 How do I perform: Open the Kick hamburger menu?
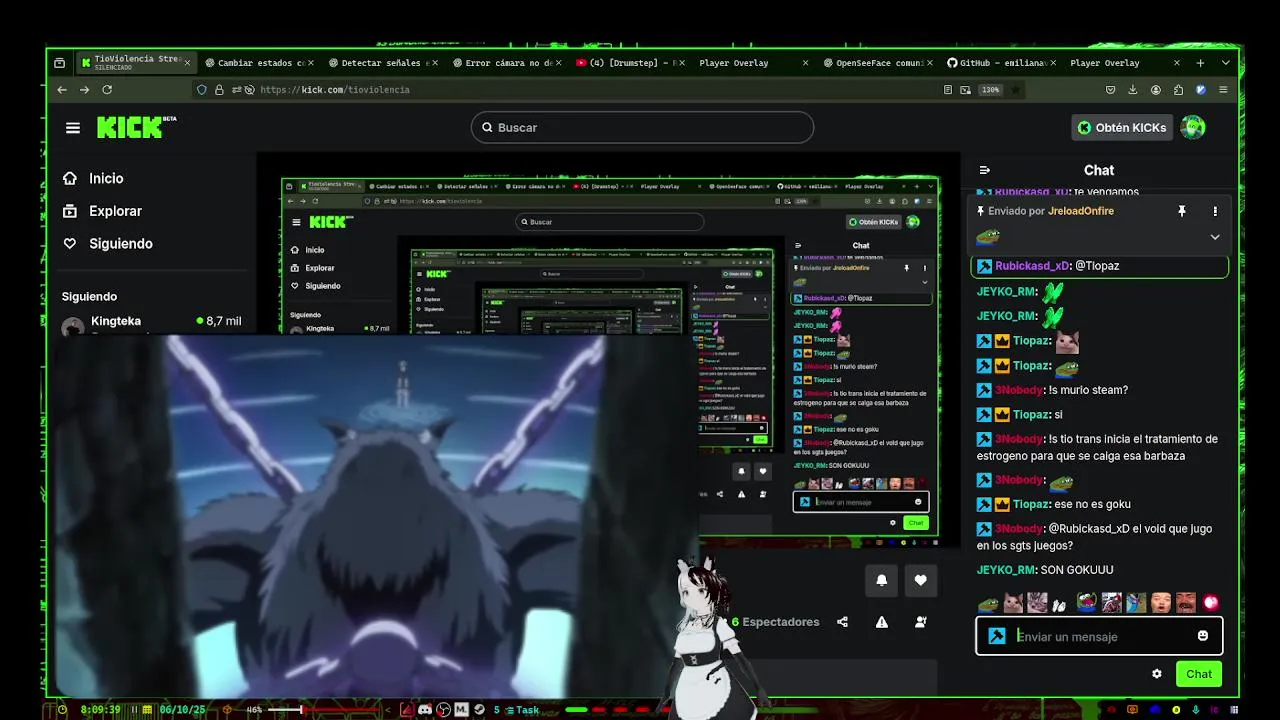pyautogui.click(x=73, y=128)
